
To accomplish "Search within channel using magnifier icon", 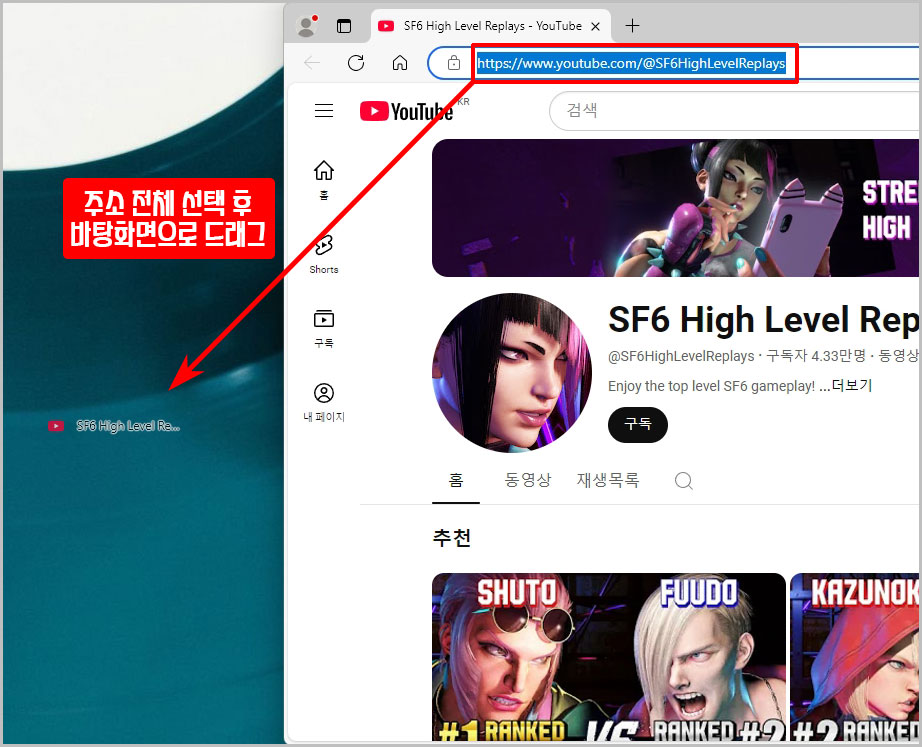I will (683, 481).
